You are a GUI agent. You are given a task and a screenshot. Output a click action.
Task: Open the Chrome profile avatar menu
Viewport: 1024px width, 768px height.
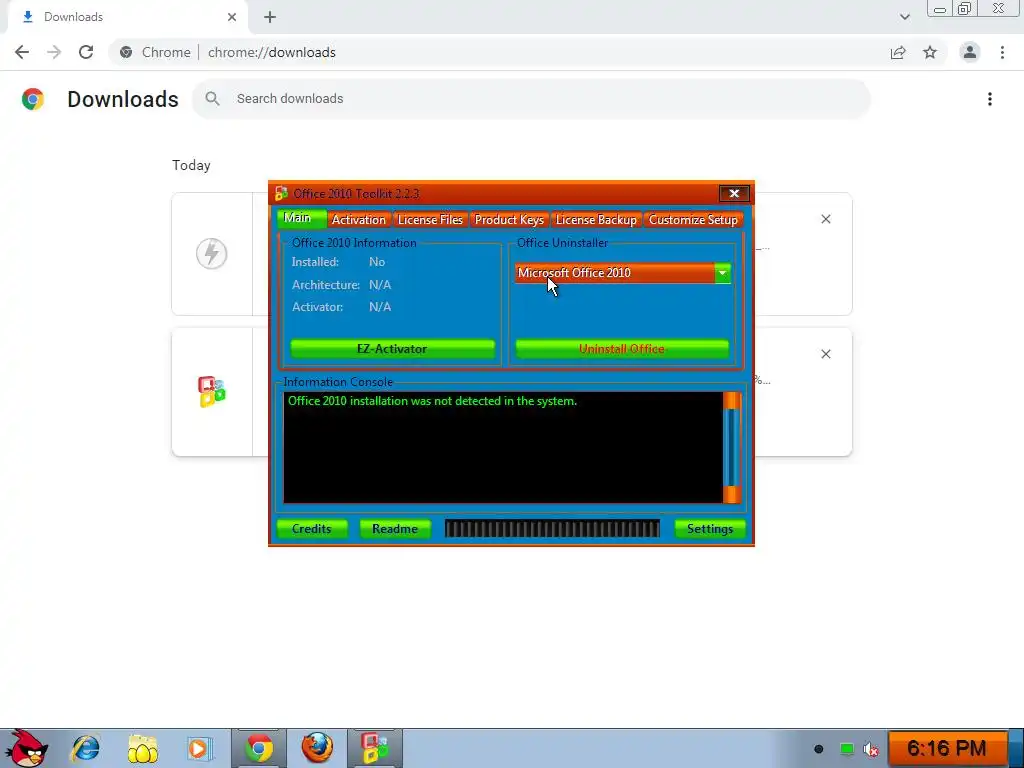click(x=970, y=52)
